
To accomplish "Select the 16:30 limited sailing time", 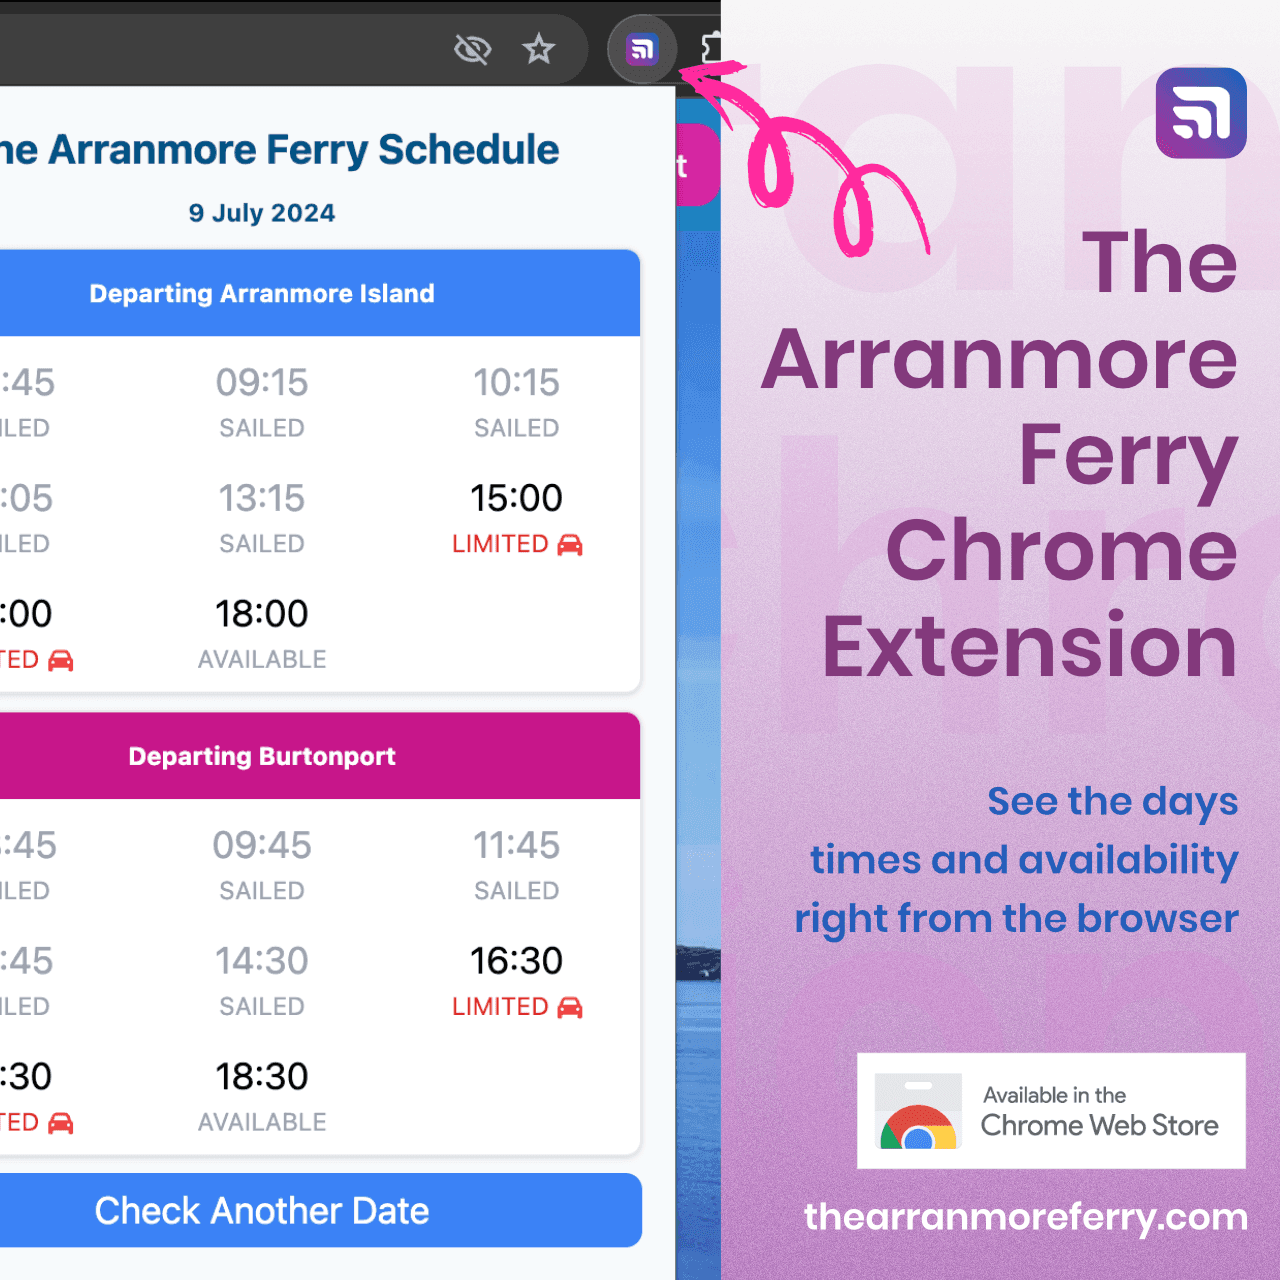I will [x=516, y=961].
